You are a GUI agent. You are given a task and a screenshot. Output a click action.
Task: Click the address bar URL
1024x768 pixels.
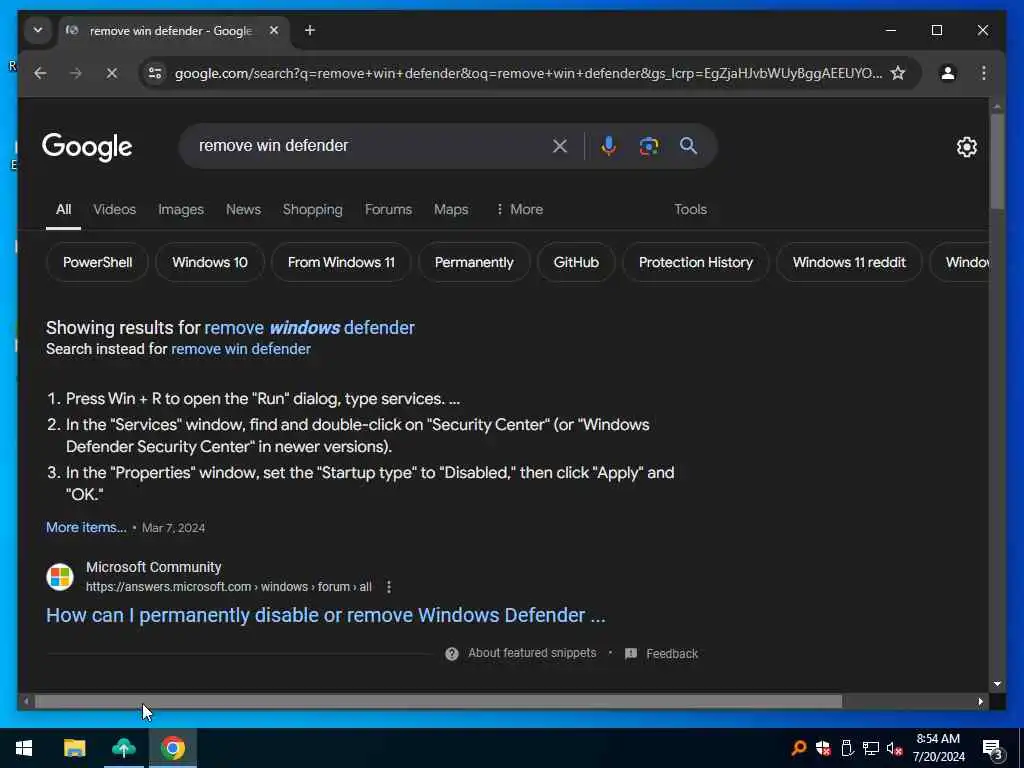(528, 73)
